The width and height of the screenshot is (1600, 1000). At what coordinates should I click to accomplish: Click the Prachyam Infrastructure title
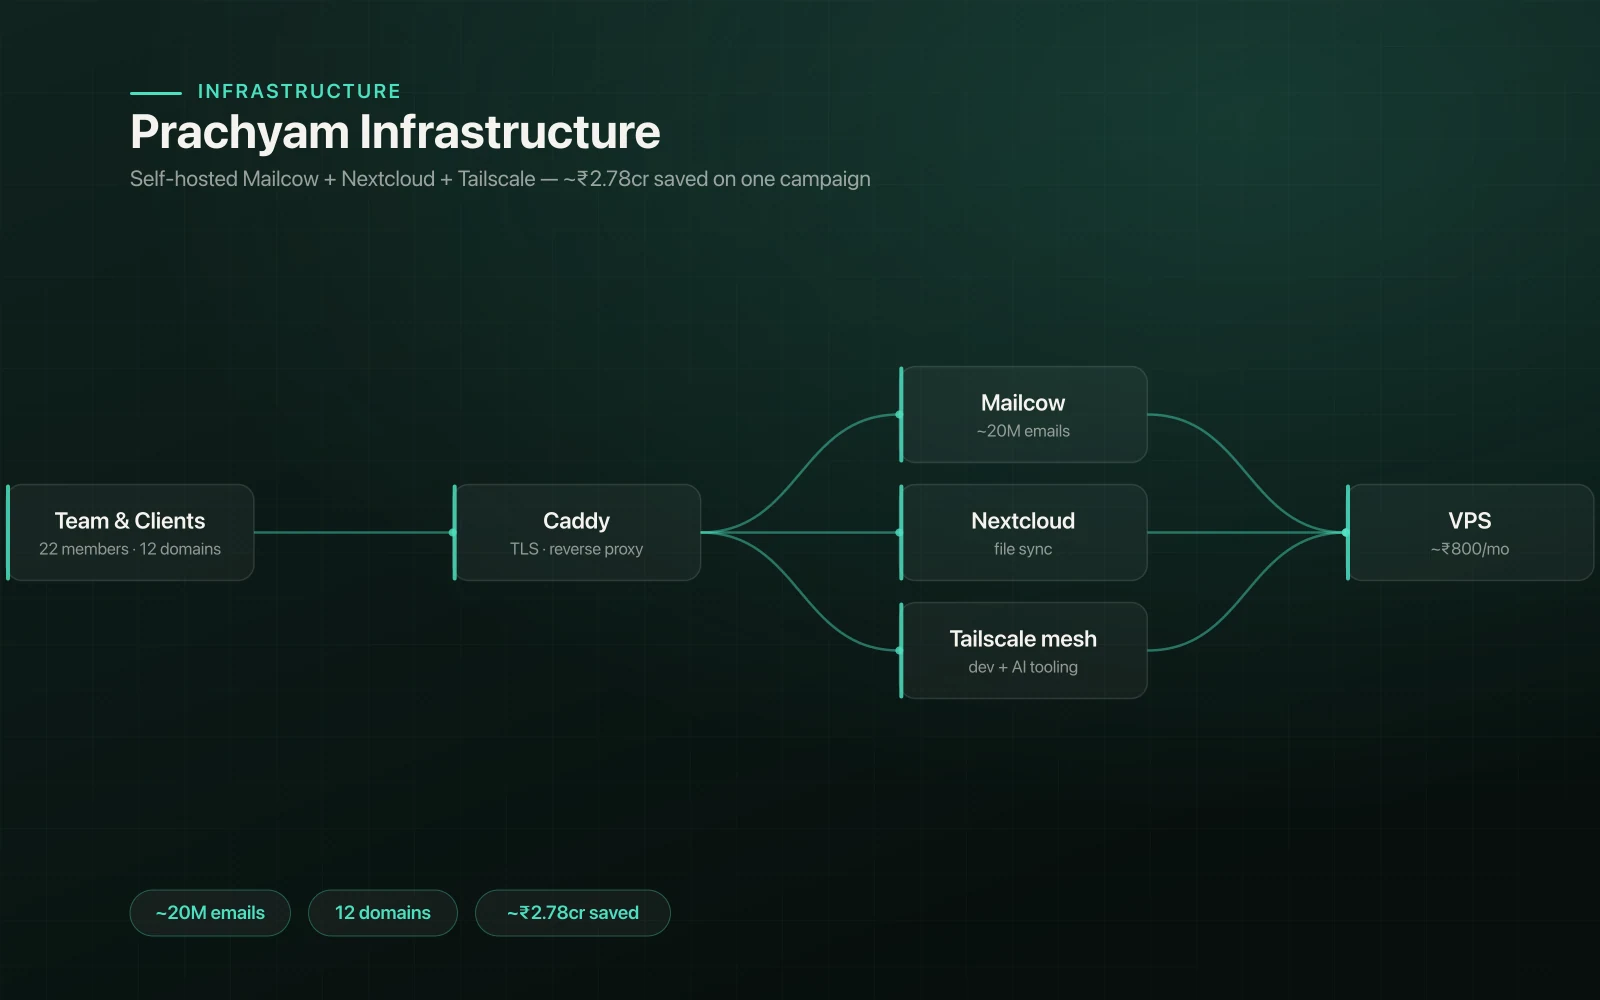coord(395,132)
